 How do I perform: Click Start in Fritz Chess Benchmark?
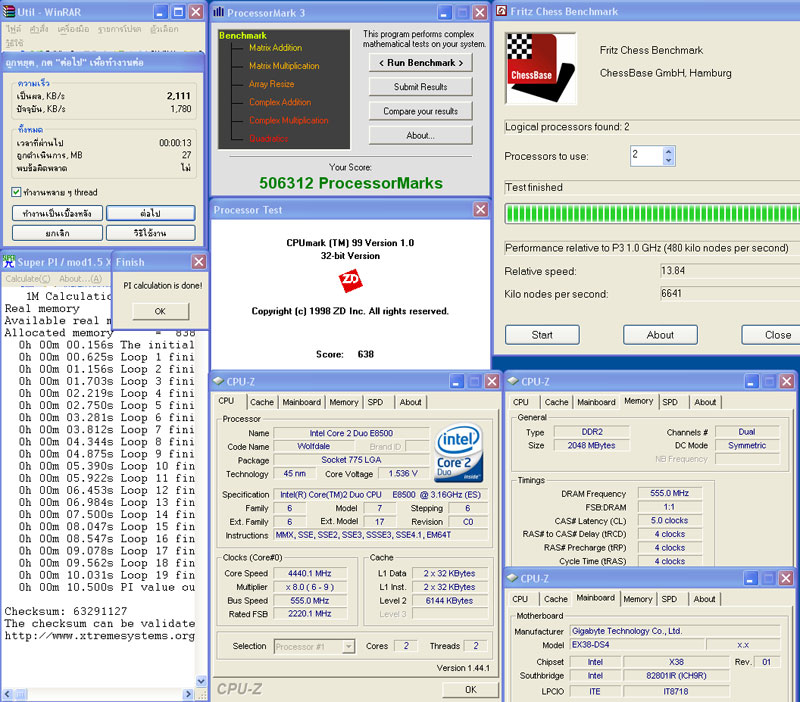(542, 335)
